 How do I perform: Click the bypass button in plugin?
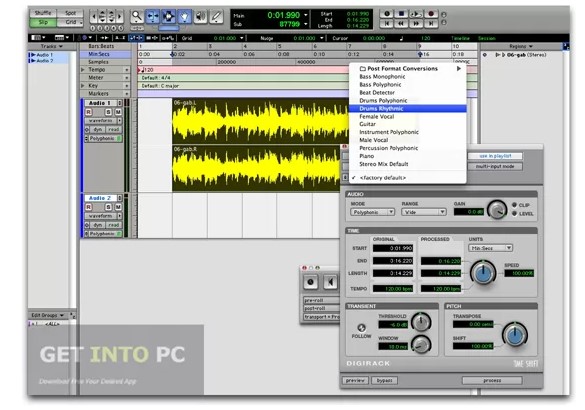pyautogui.click(x=384, y=380)
